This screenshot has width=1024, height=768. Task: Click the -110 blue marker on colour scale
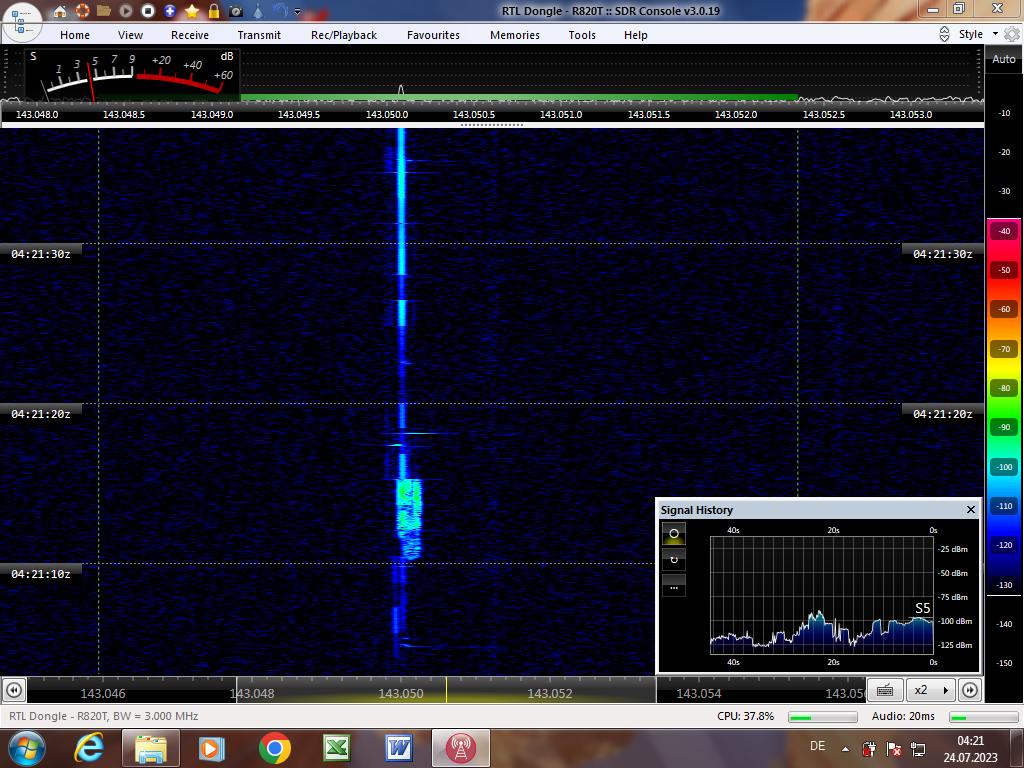[1004, 506]
